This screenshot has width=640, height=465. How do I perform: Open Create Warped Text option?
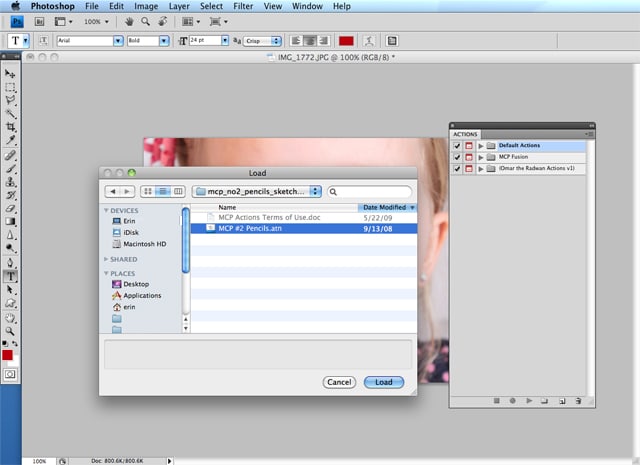tap(369, 41)
